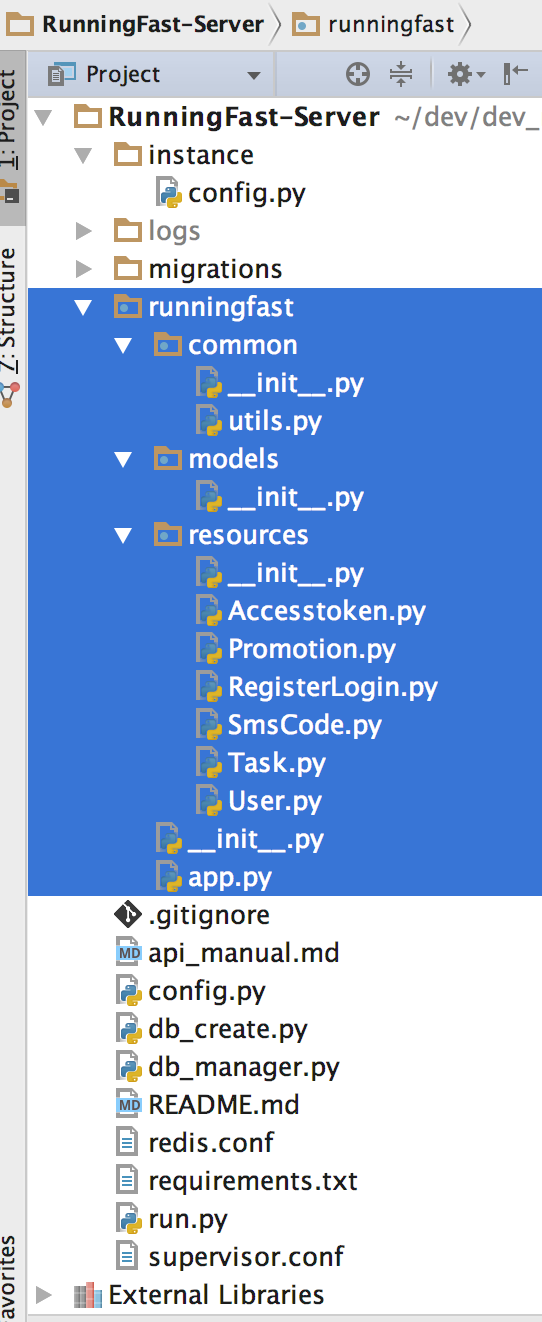Viewport: 542px width, 1322px height.
Task: Click the models package folder icon
Action: coord(168,458)
